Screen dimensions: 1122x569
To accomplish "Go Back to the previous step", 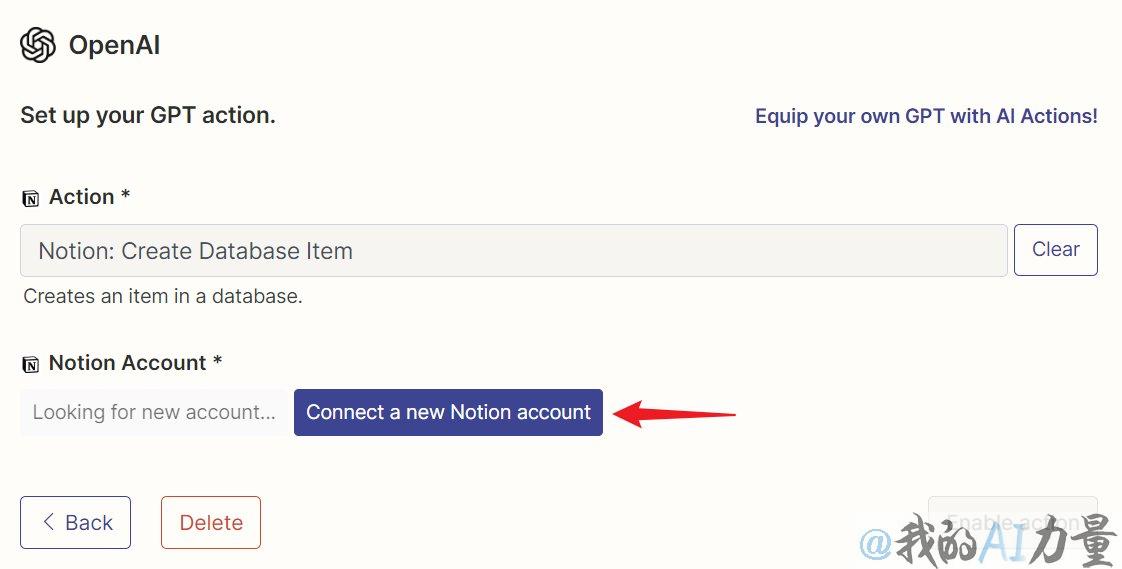I will tap(75, 522).
